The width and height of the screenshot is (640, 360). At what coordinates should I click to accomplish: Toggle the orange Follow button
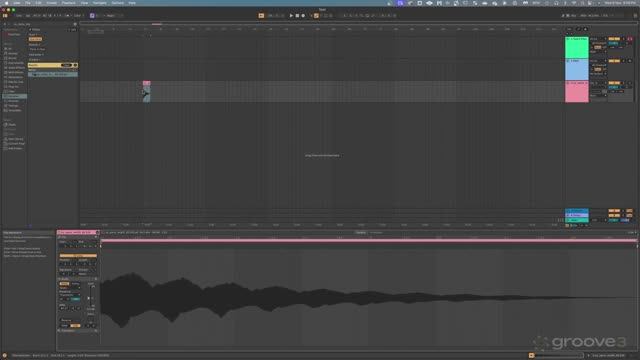pyautogui.click(x=261, y=16)
